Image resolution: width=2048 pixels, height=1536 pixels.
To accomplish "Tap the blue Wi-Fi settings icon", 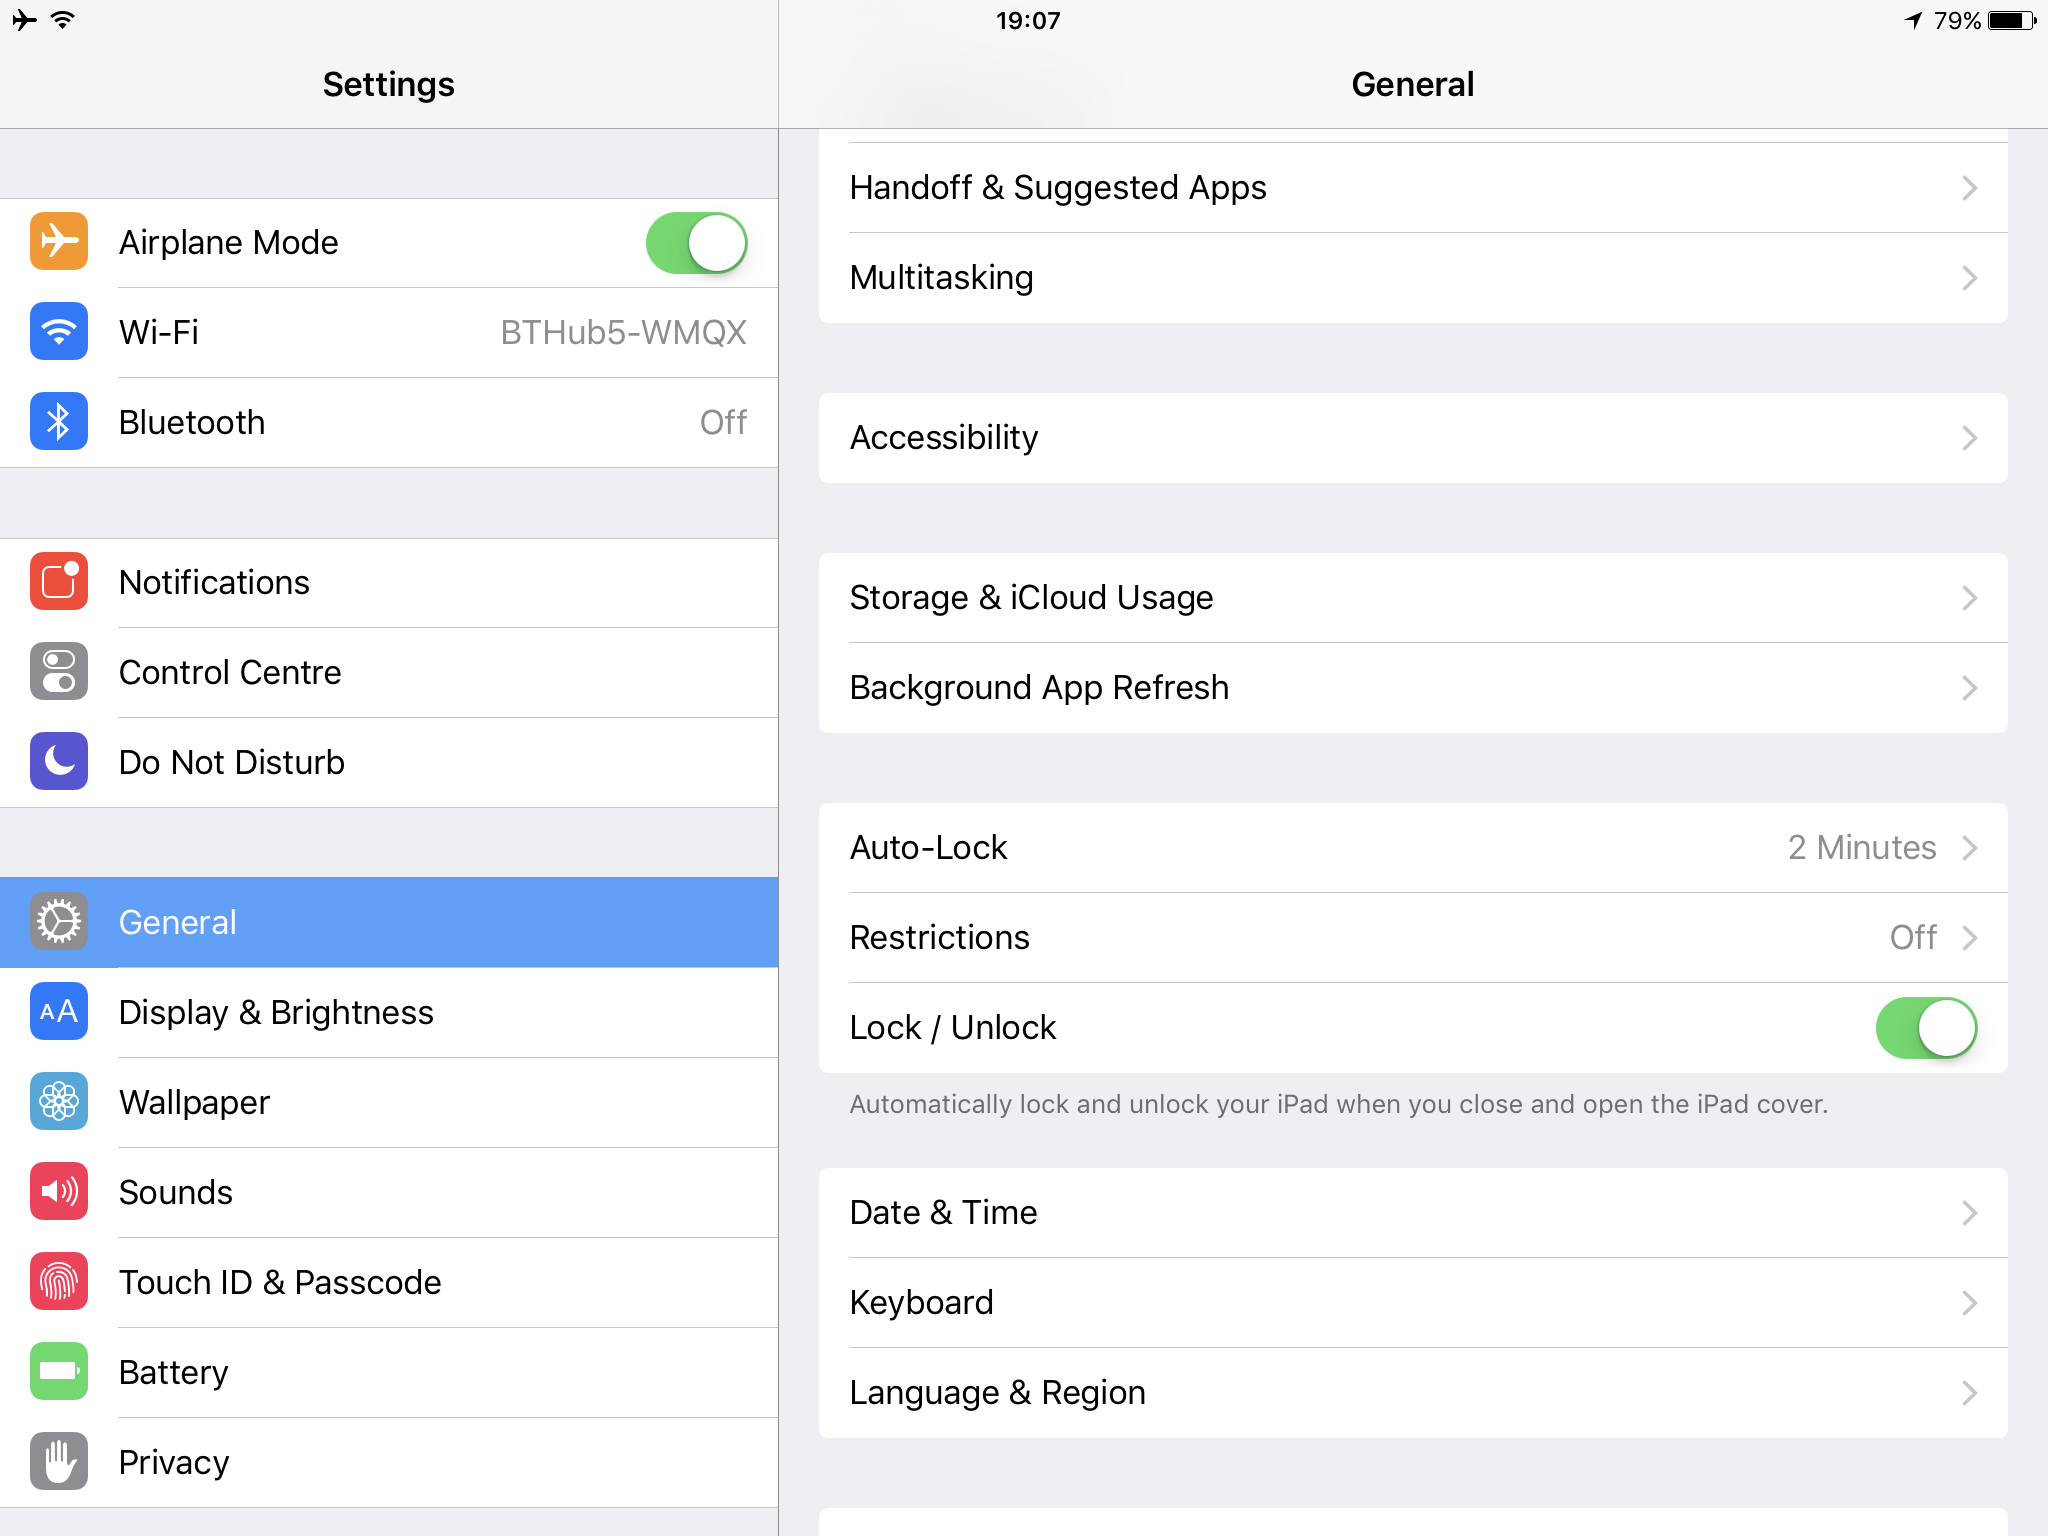I will coord(59,332).
